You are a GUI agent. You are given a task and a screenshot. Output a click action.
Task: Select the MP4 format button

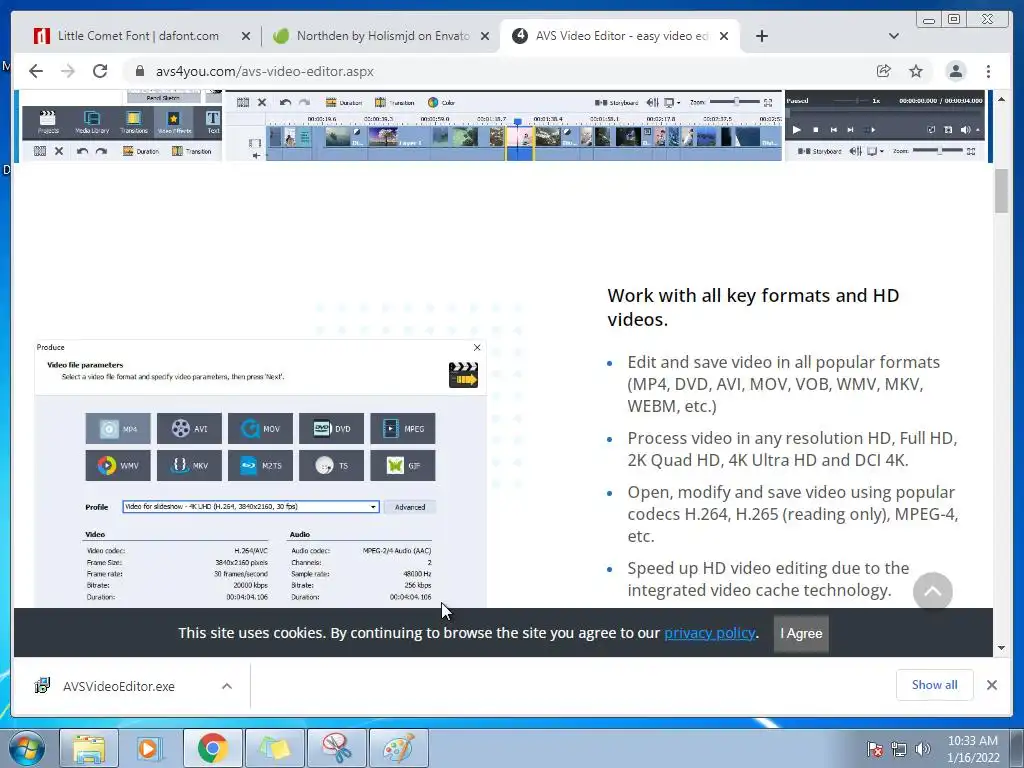tap(118, 429)
